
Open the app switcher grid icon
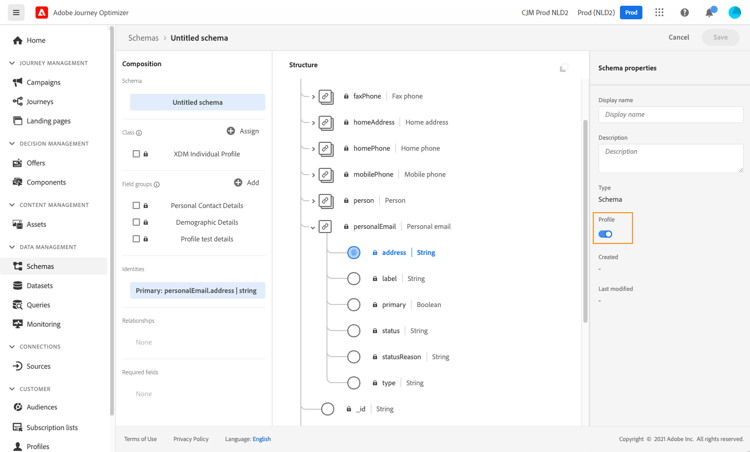point(659,13)
